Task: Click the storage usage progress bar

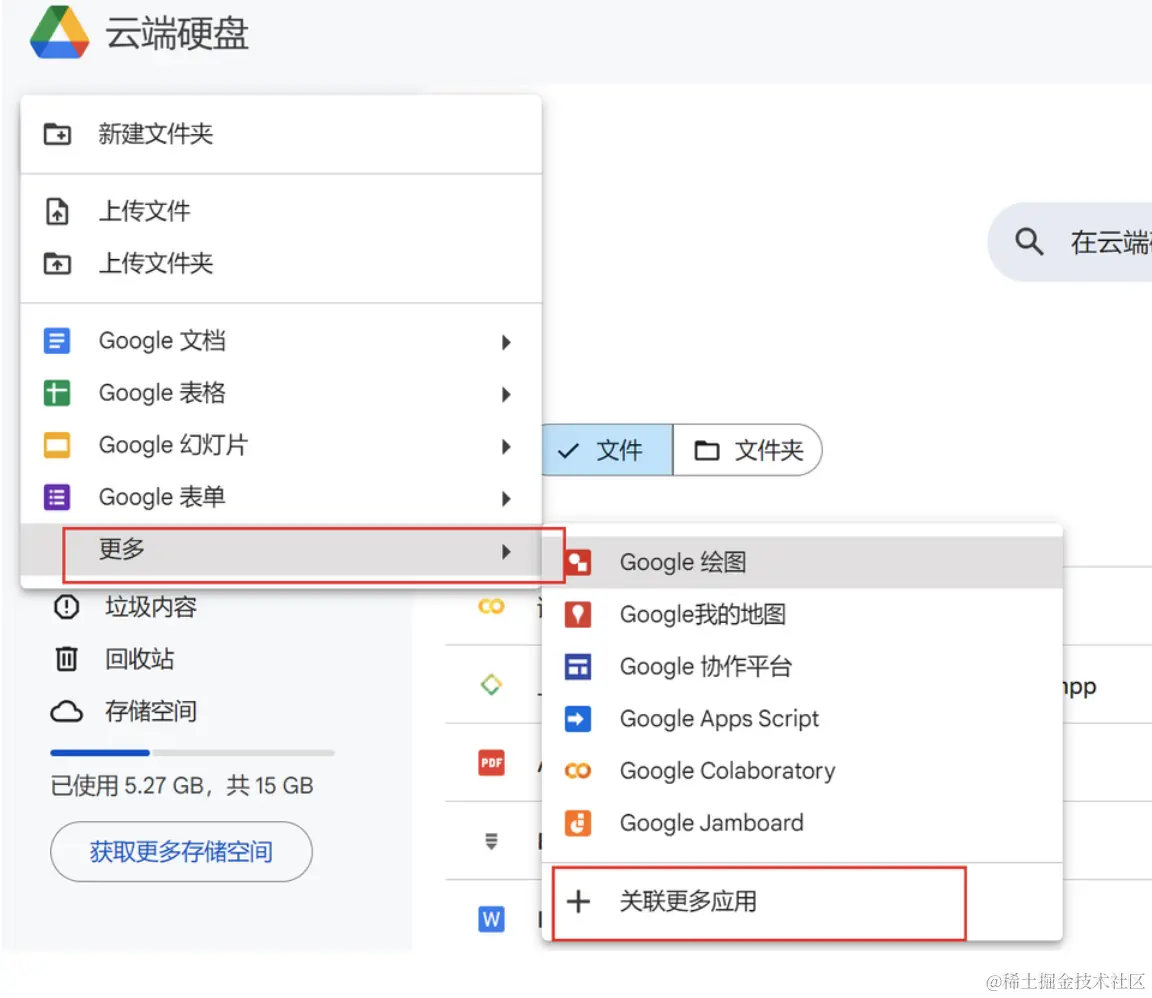Action: click(192, 753)
